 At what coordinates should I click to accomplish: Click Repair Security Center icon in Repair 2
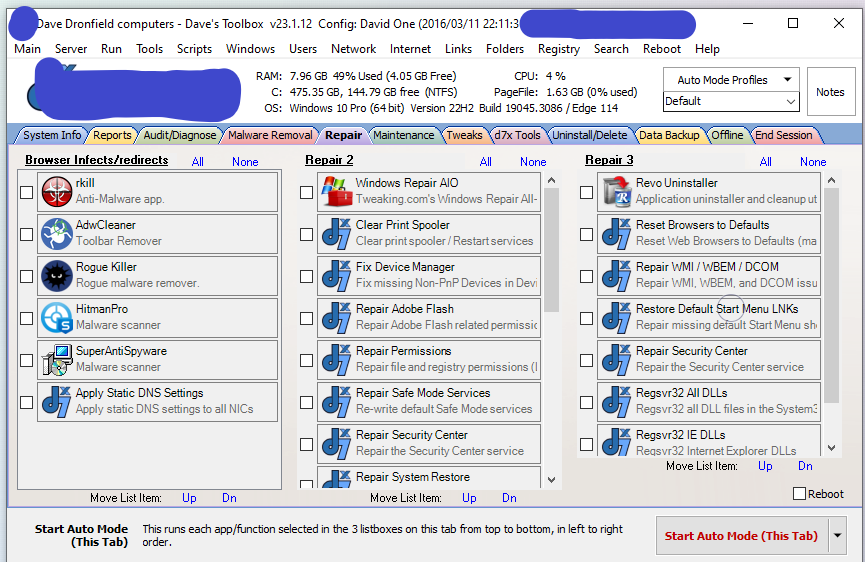coord(337,443)
